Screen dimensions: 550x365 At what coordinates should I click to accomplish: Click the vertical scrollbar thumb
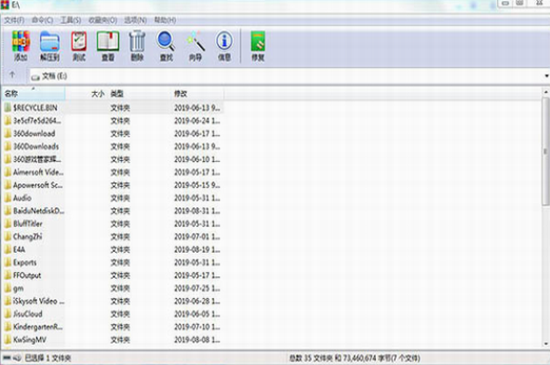(546, 151)
